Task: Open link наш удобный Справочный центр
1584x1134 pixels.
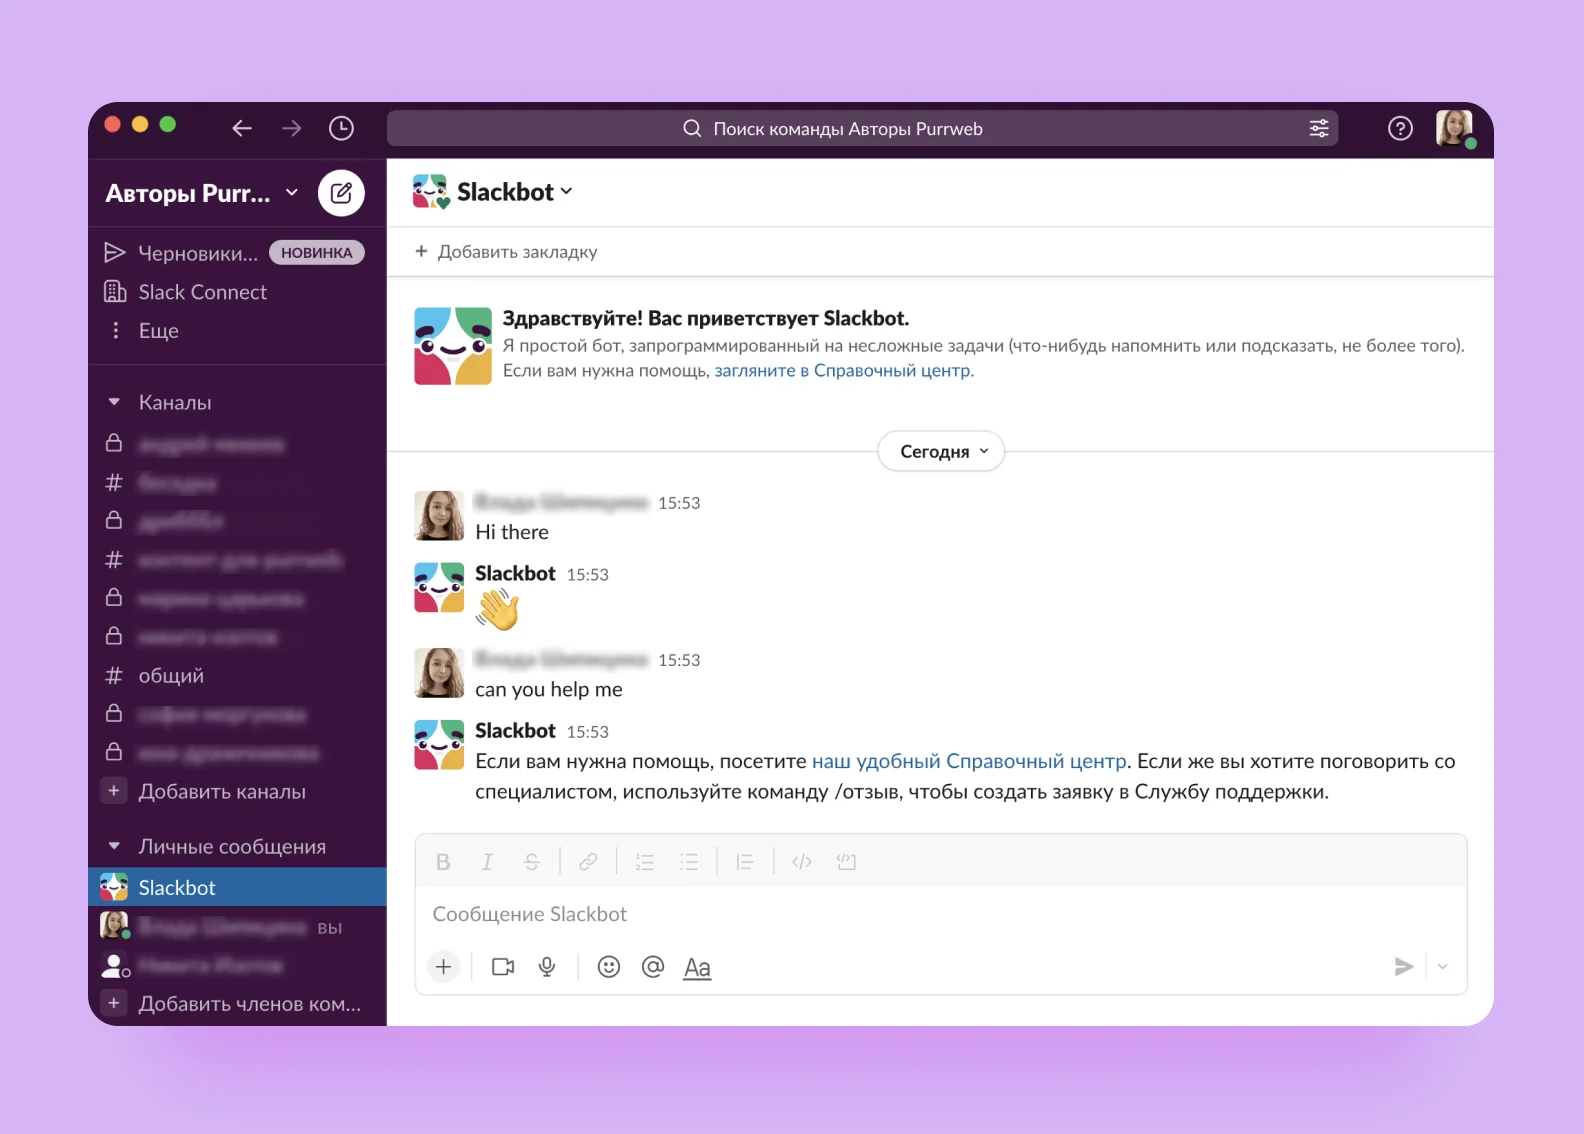Action: (969, 761)
